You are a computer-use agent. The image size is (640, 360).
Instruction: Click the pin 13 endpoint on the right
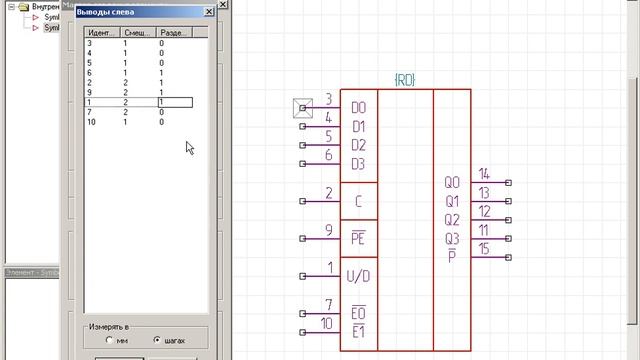point(508,201)
